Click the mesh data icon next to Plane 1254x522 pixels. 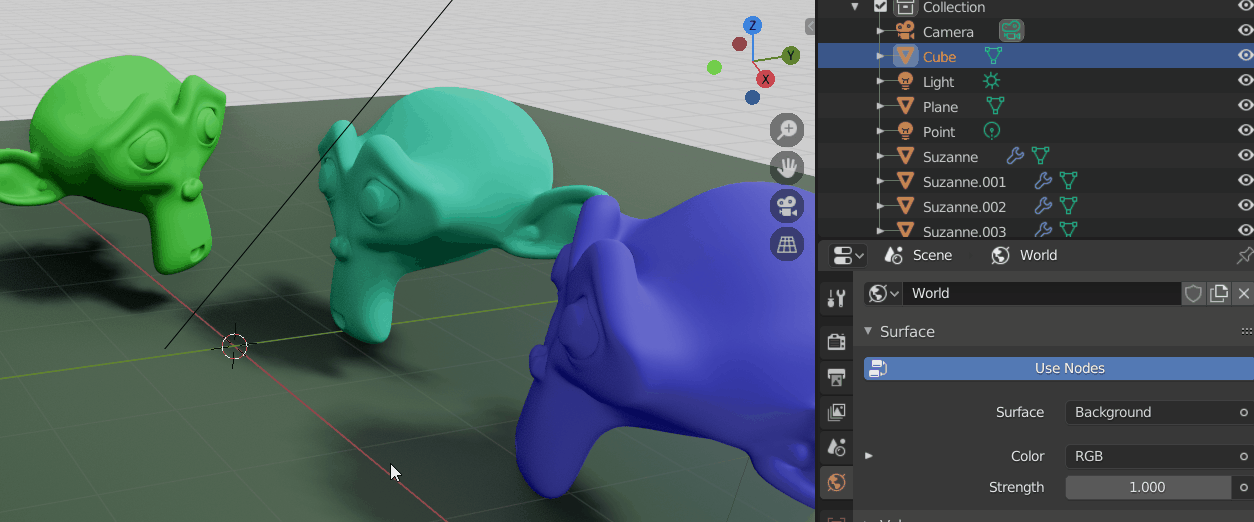point(995,106)
